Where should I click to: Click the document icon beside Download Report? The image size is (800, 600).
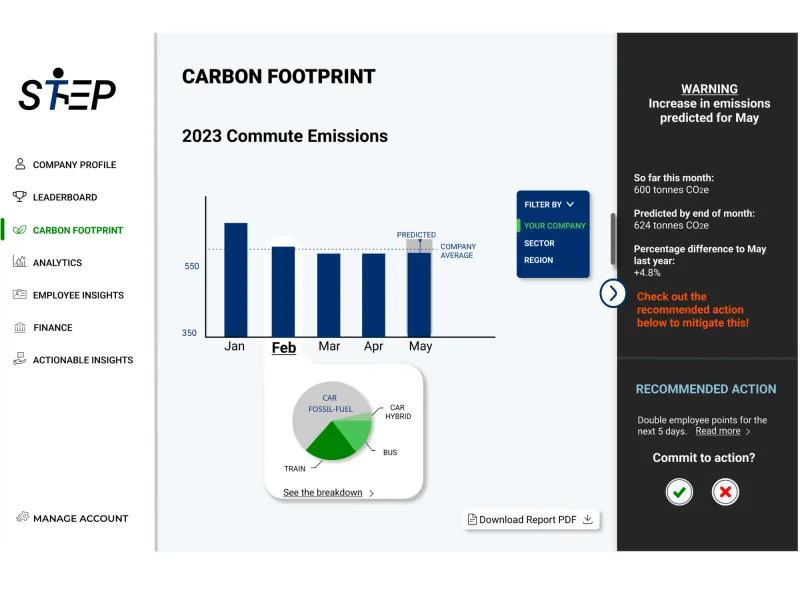pyautogui.click(x=472, y=519)
